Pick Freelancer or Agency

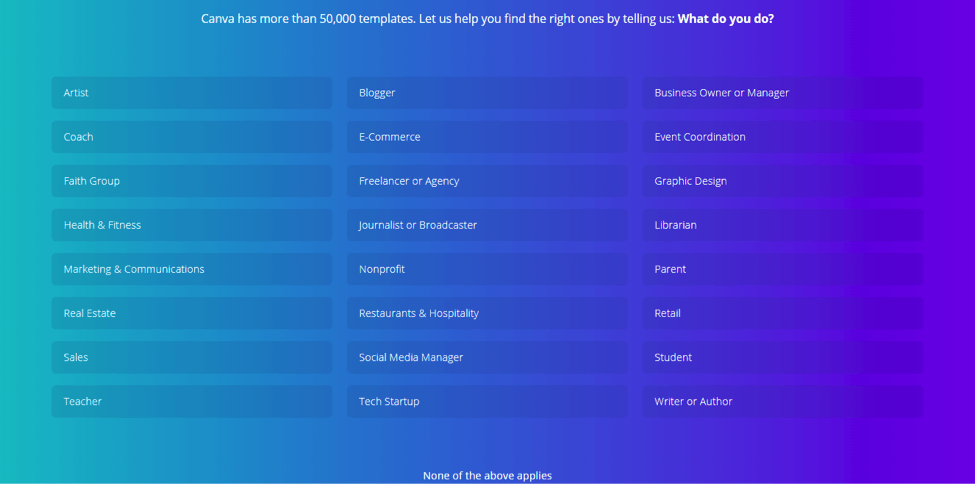click(x=487, y=181)
